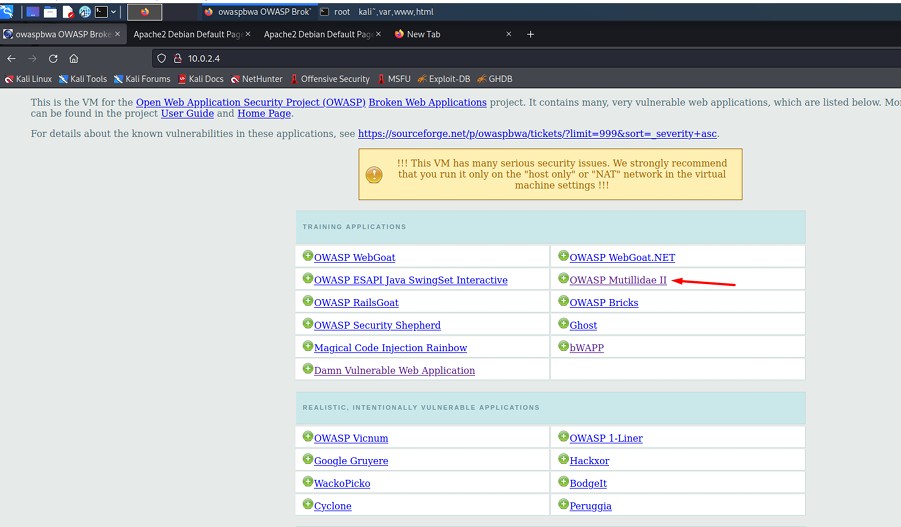901x527 pixels.
Task: Expand plus icon beside OWASP Security Shepherd
Action: (308, 323)
